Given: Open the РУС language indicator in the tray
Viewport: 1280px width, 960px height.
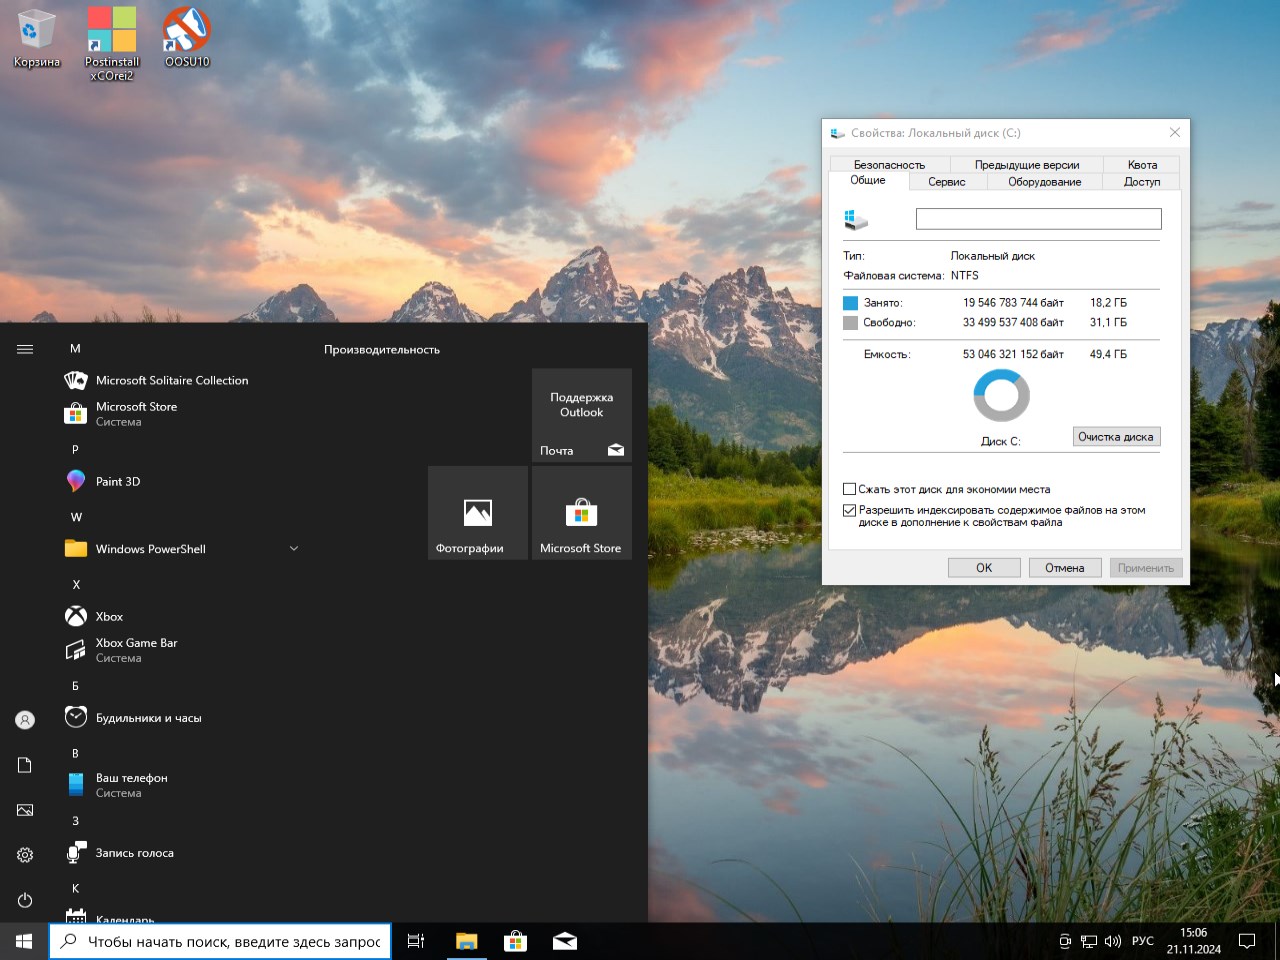Looking at the screenshot, I should coord(1142,941).
